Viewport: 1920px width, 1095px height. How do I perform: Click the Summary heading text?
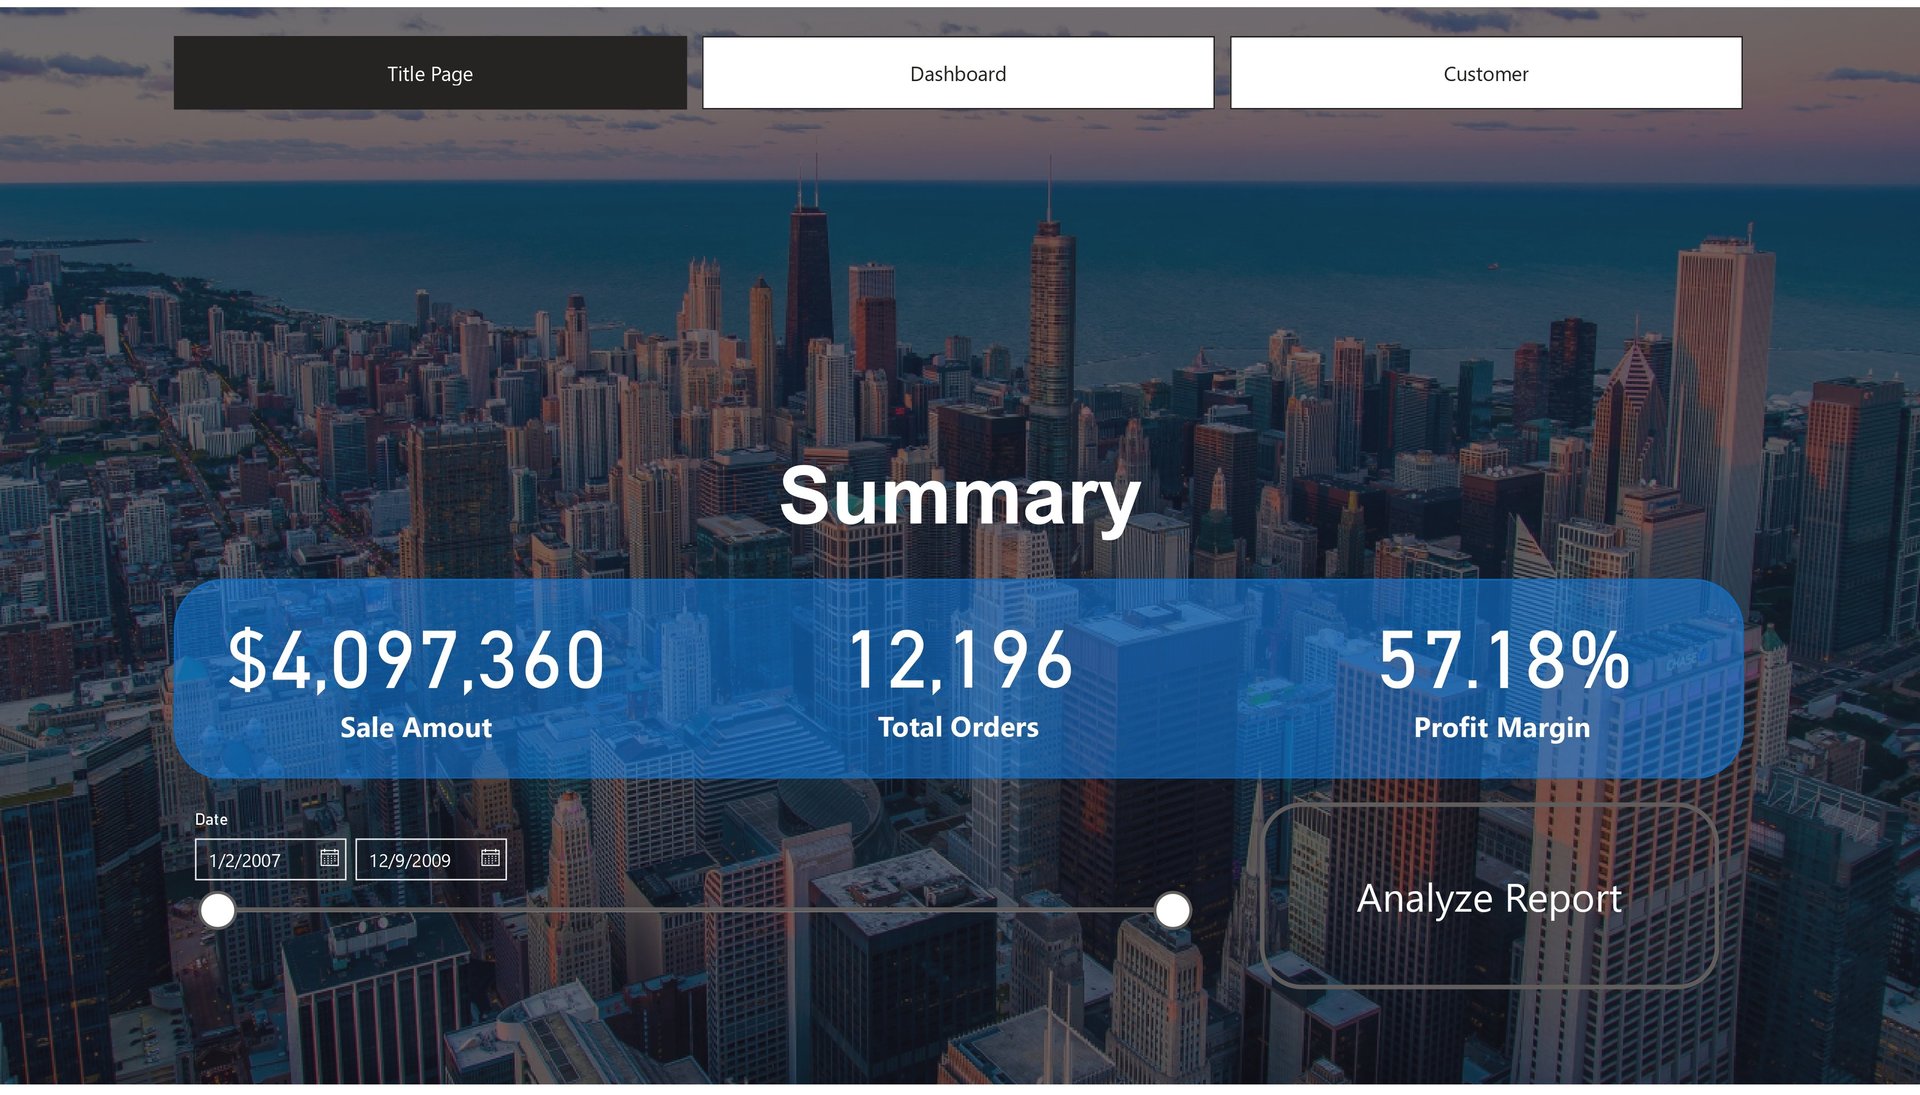958,497
